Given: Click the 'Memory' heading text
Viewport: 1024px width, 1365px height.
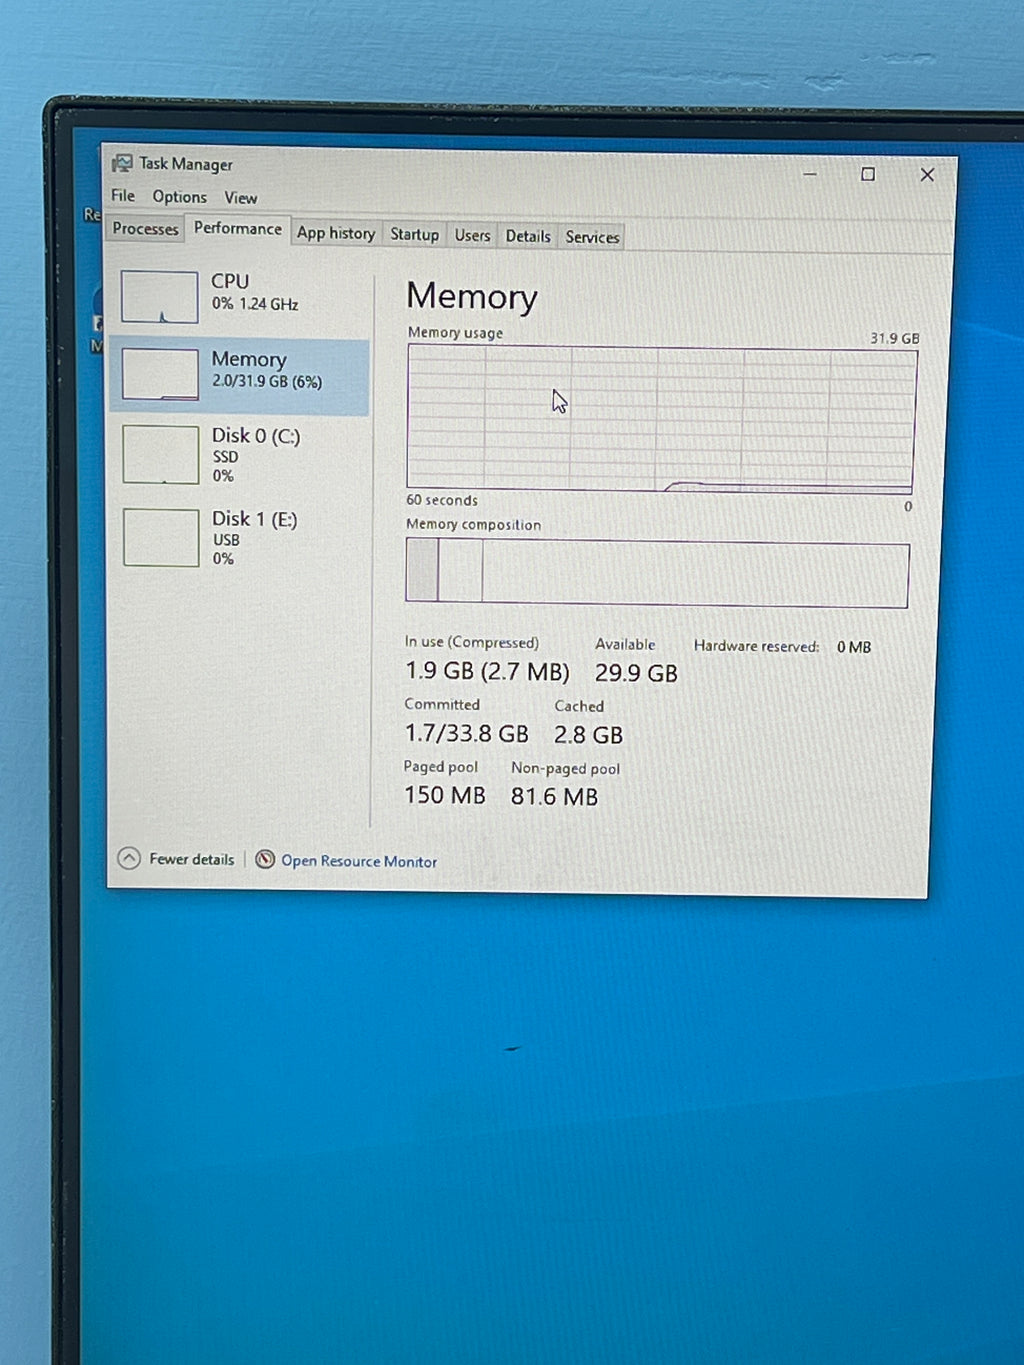Looking at the screenshot, I should click(x=472, y=297).
